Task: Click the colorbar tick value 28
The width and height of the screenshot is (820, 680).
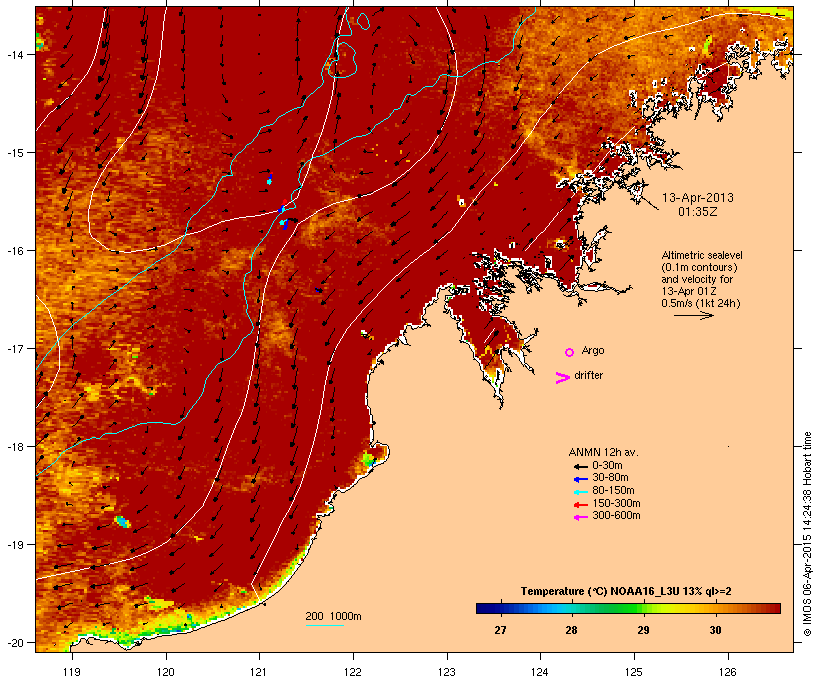Action: point(572,630)
